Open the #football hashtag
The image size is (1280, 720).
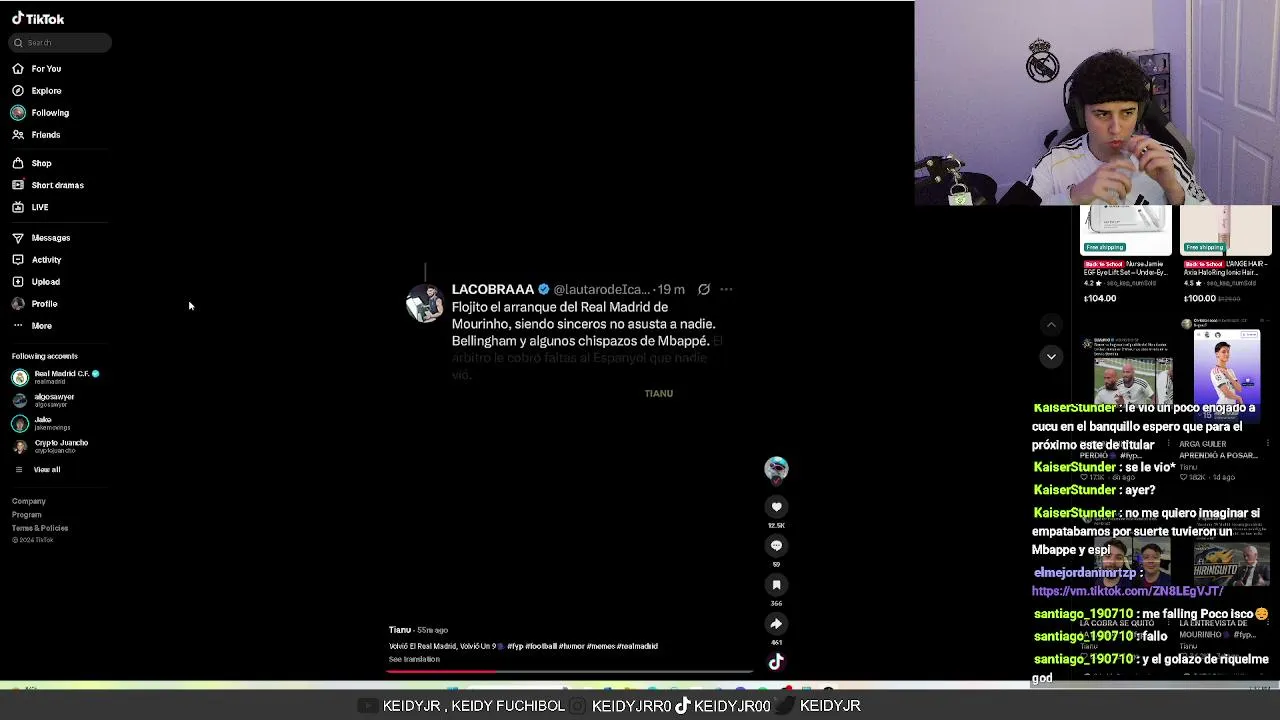pos(540,646)
